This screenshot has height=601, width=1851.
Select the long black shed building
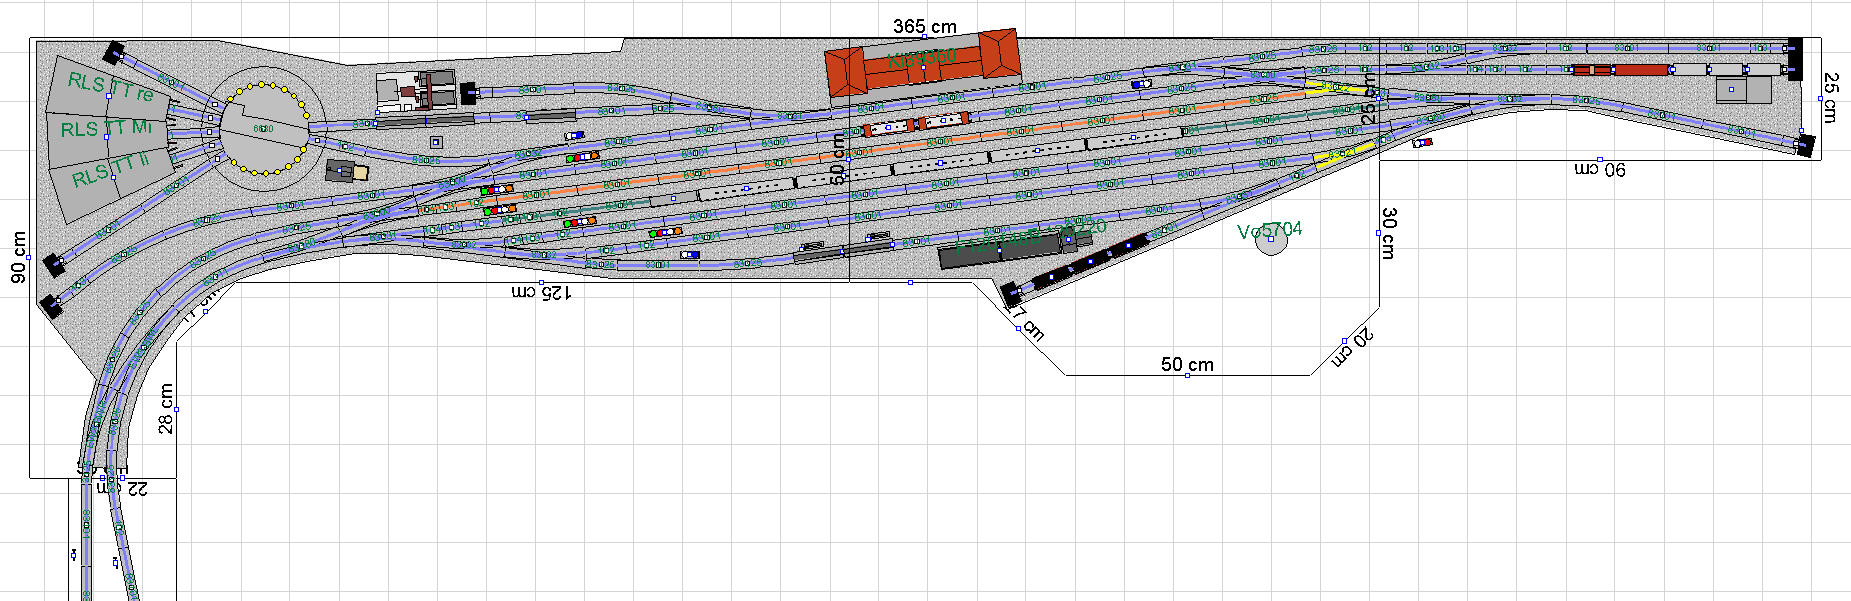pos(1000,248)
